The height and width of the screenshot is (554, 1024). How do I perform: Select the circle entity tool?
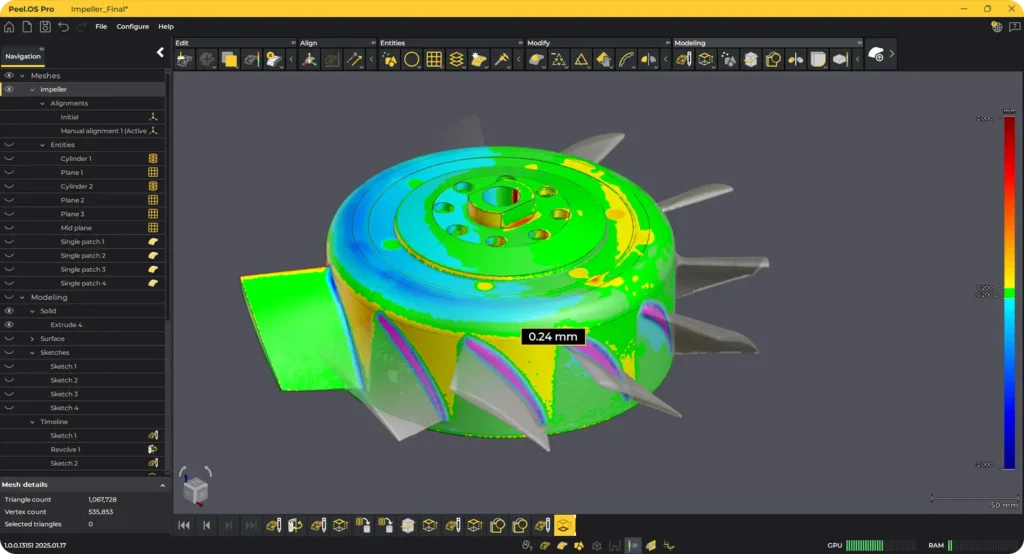click(412, 60)
